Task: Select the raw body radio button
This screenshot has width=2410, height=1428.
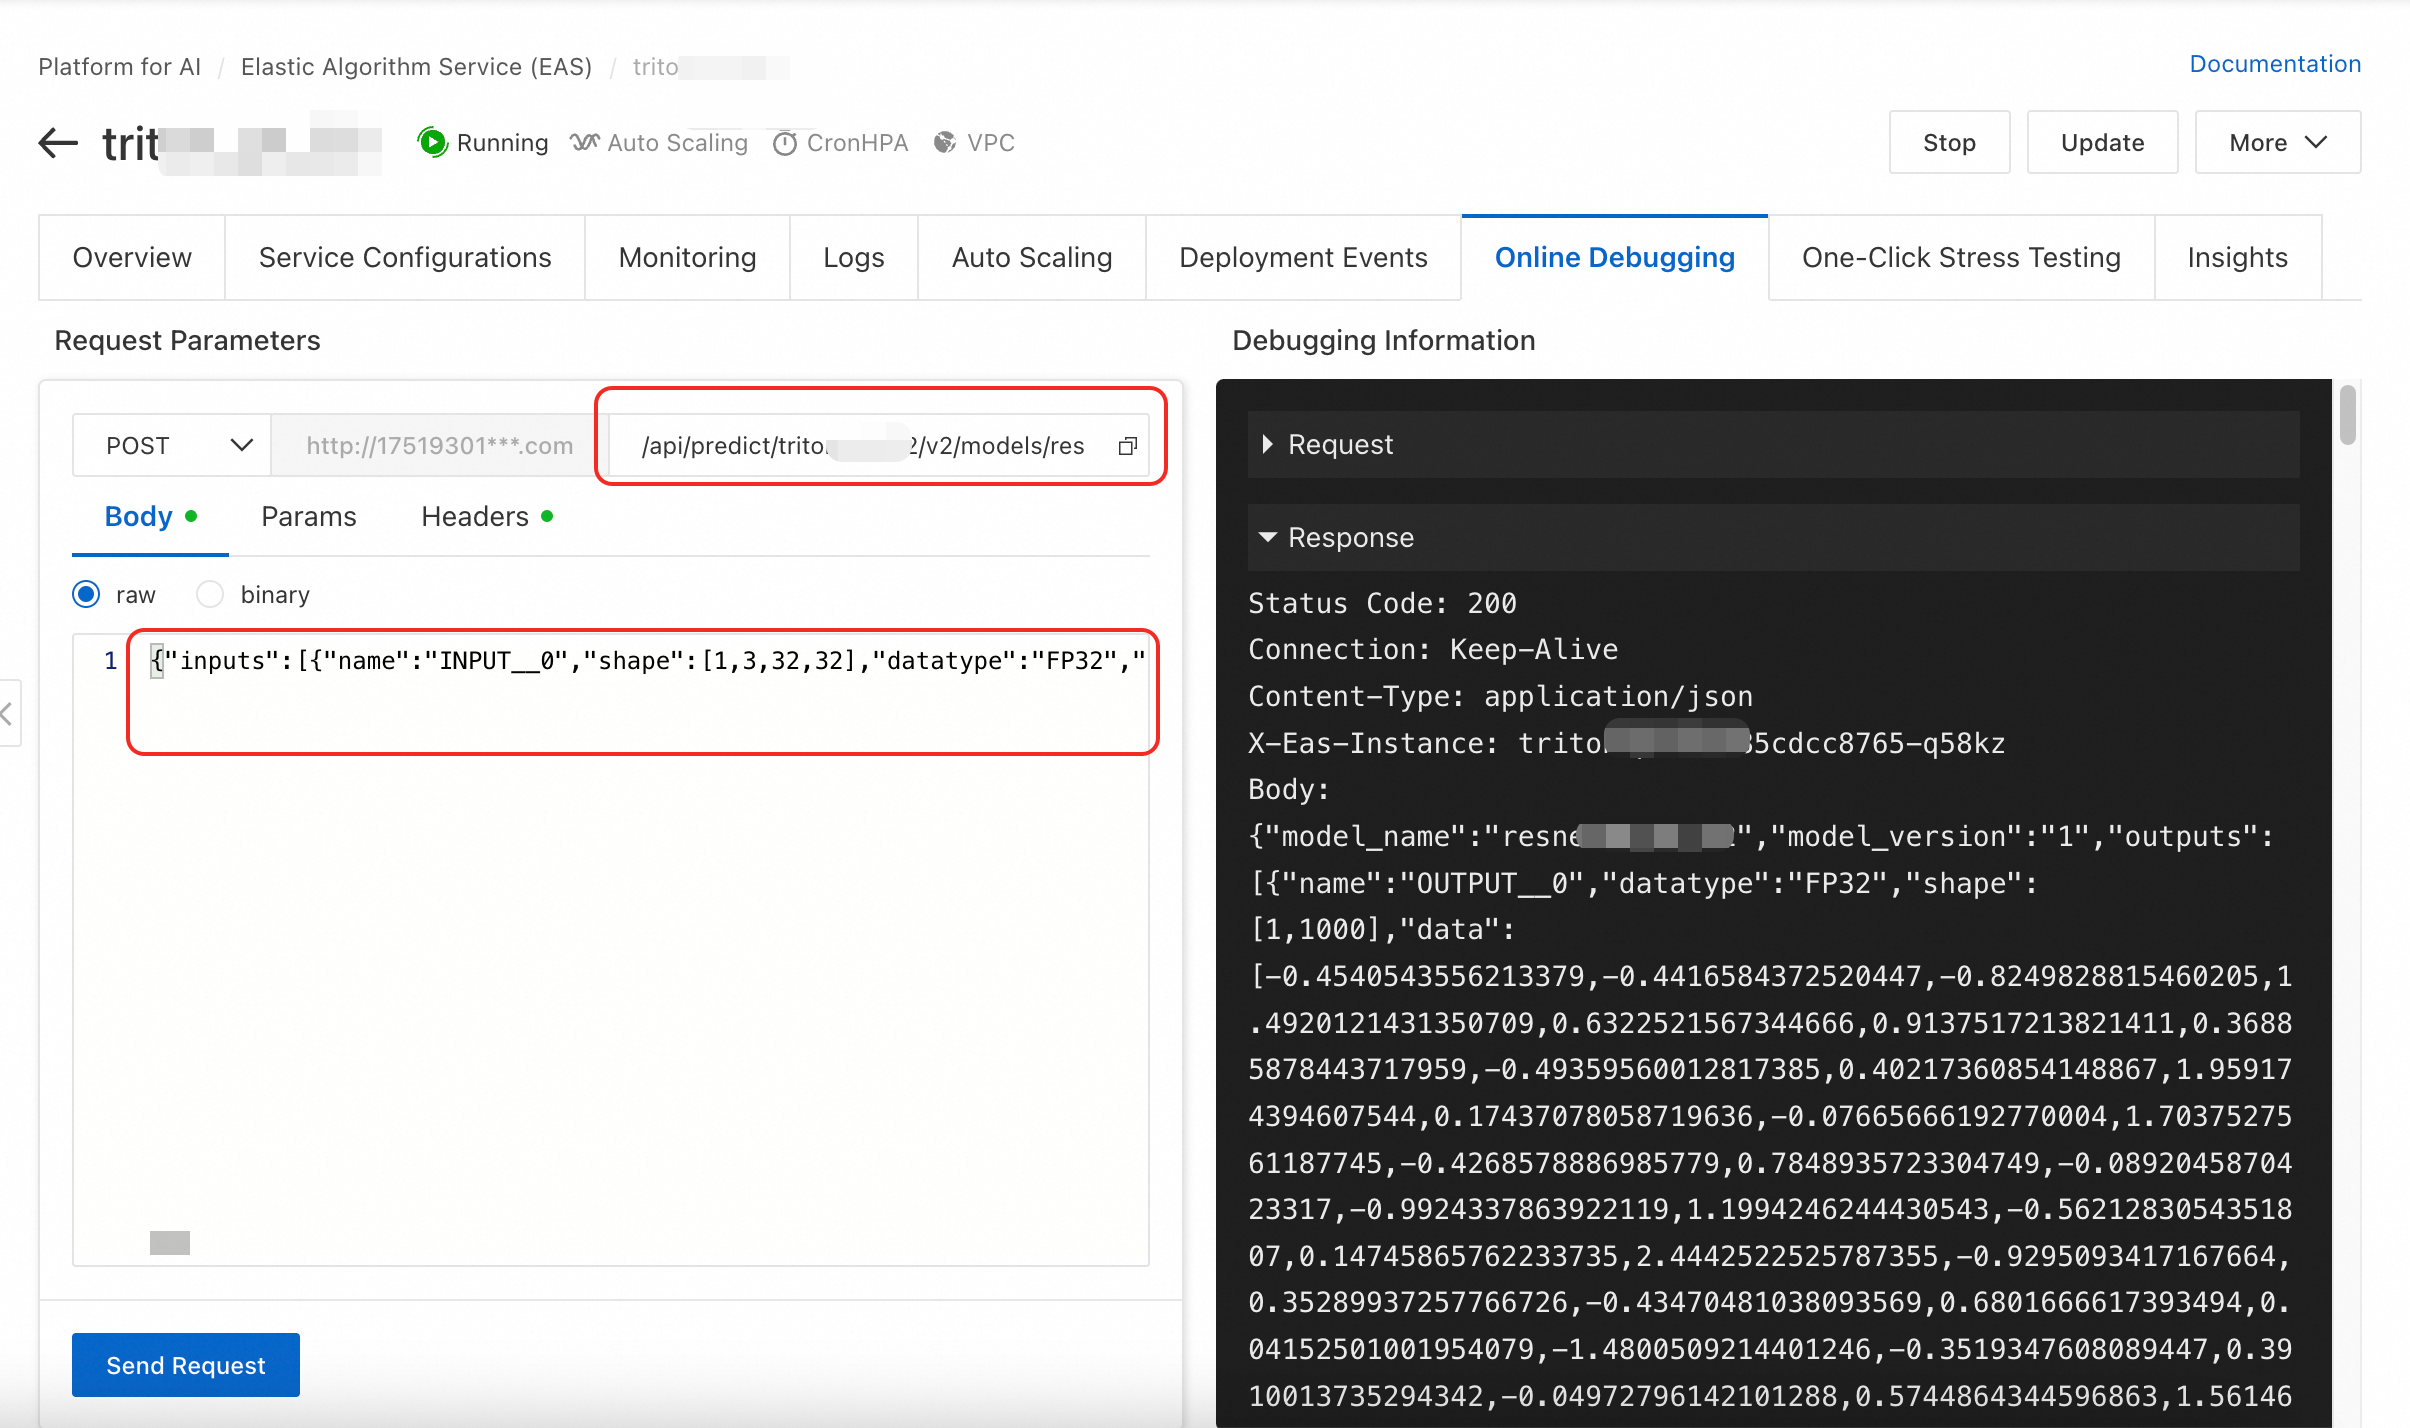Action: pos(87,595)
